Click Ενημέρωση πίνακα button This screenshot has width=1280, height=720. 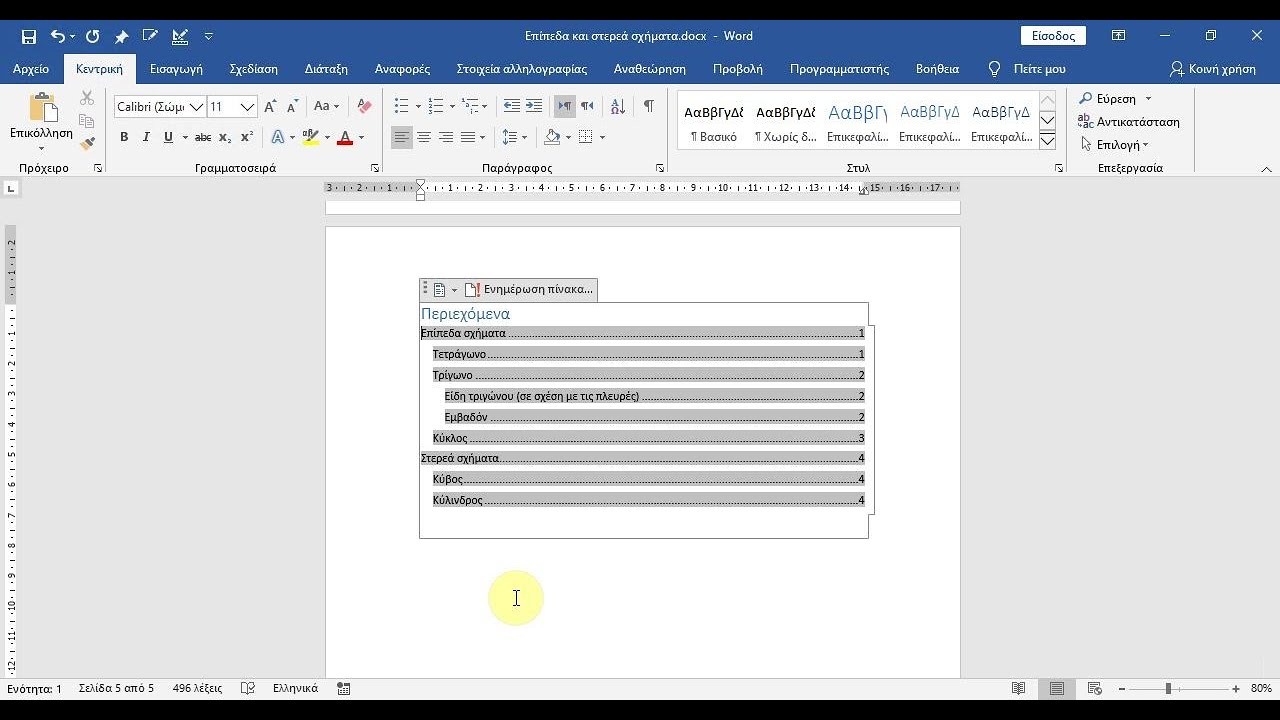(530, 290)
